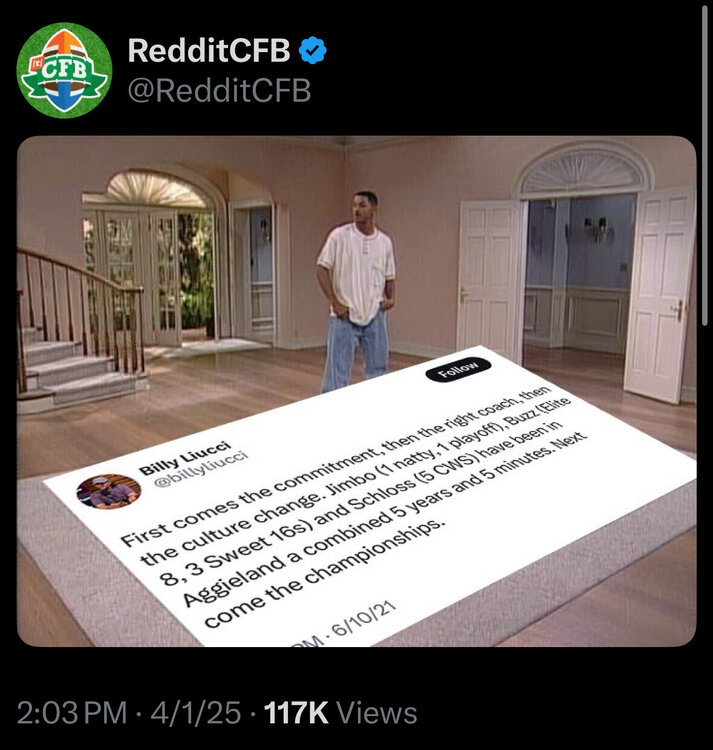
Task: Open the RedditCFB display name
Action: (x=208, y=50)
